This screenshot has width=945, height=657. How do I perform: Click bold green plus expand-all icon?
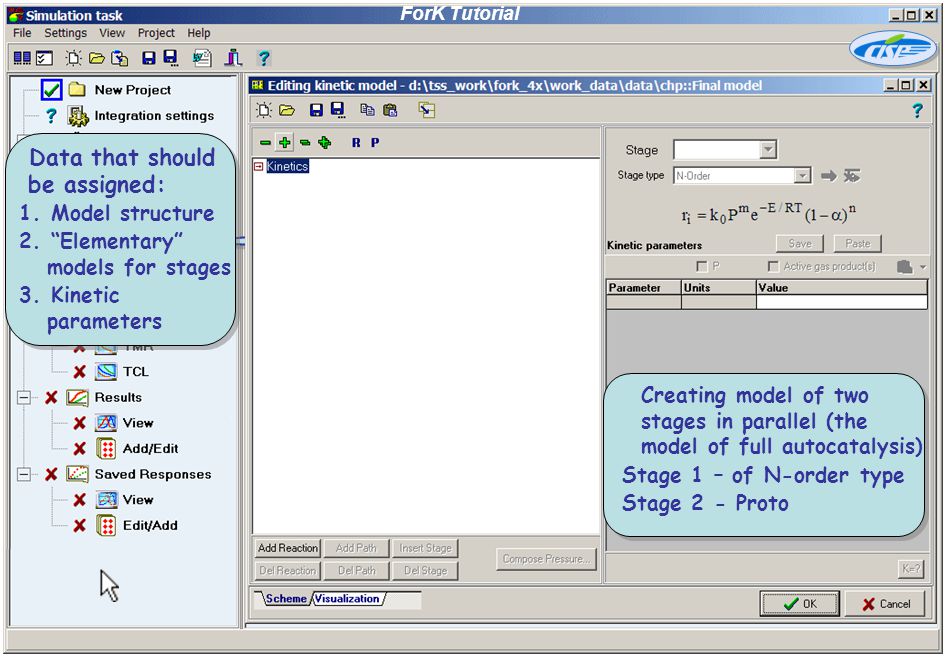(324, 143)
